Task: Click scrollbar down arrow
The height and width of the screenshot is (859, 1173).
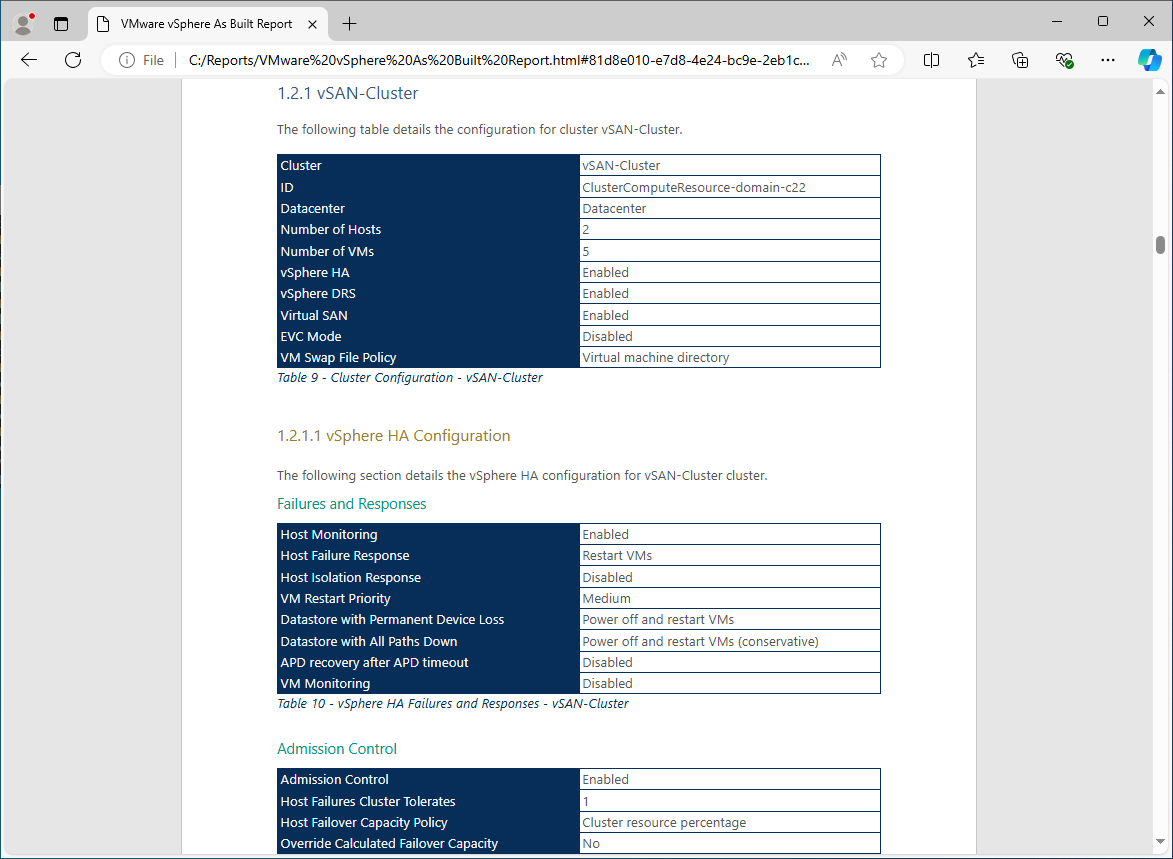Action: pos(1160,843)
